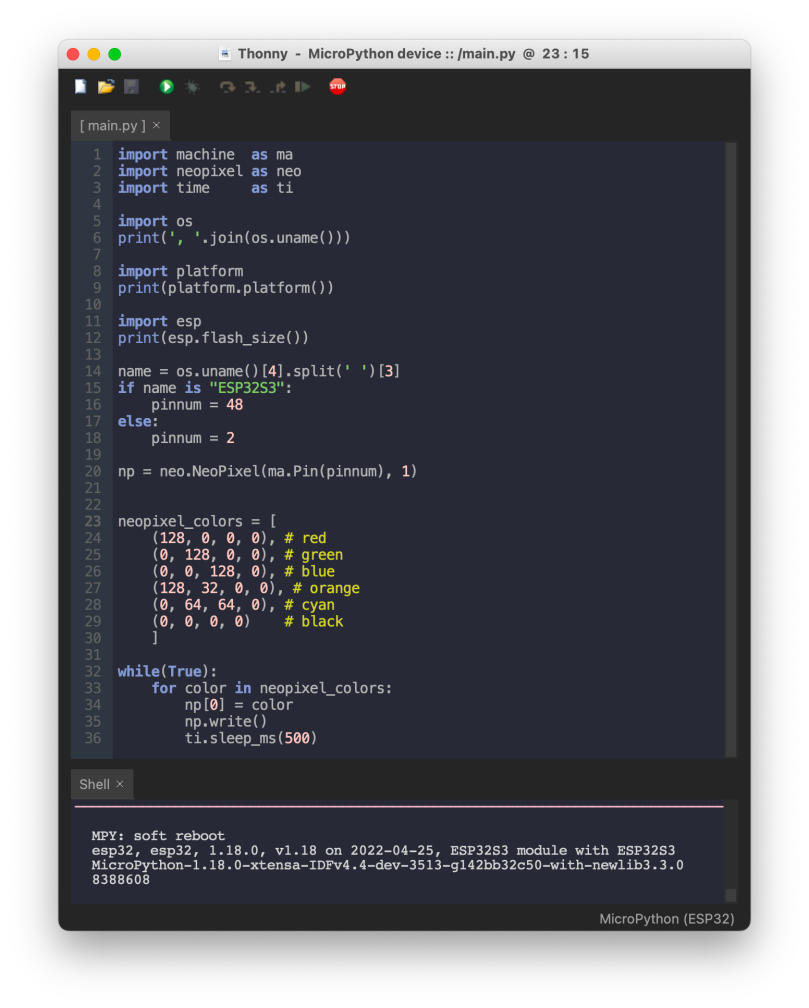This screenshot has height=1008, width=809.
Task: Click '# red' comment on line 24
Action: 305,538
